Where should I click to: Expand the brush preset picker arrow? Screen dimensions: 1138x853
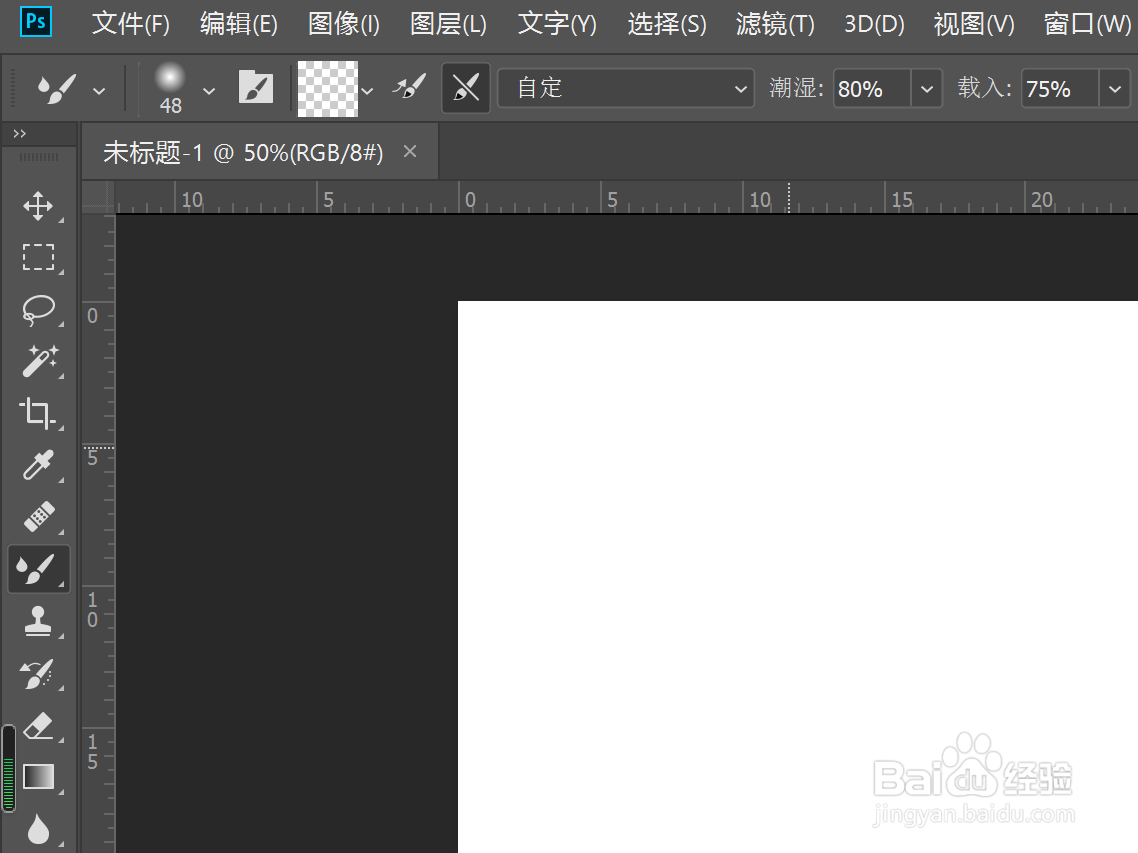[x=209, y=91]
